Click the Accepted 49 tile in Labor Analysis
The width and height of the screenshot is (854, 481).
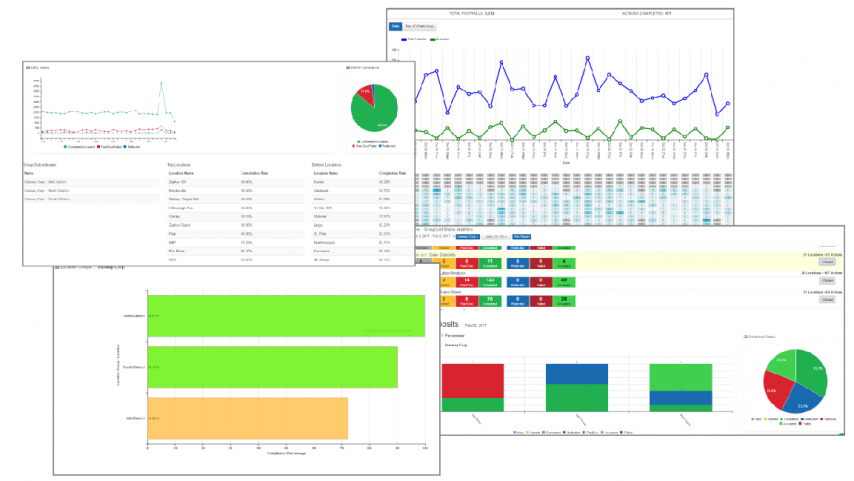point(564,282)
